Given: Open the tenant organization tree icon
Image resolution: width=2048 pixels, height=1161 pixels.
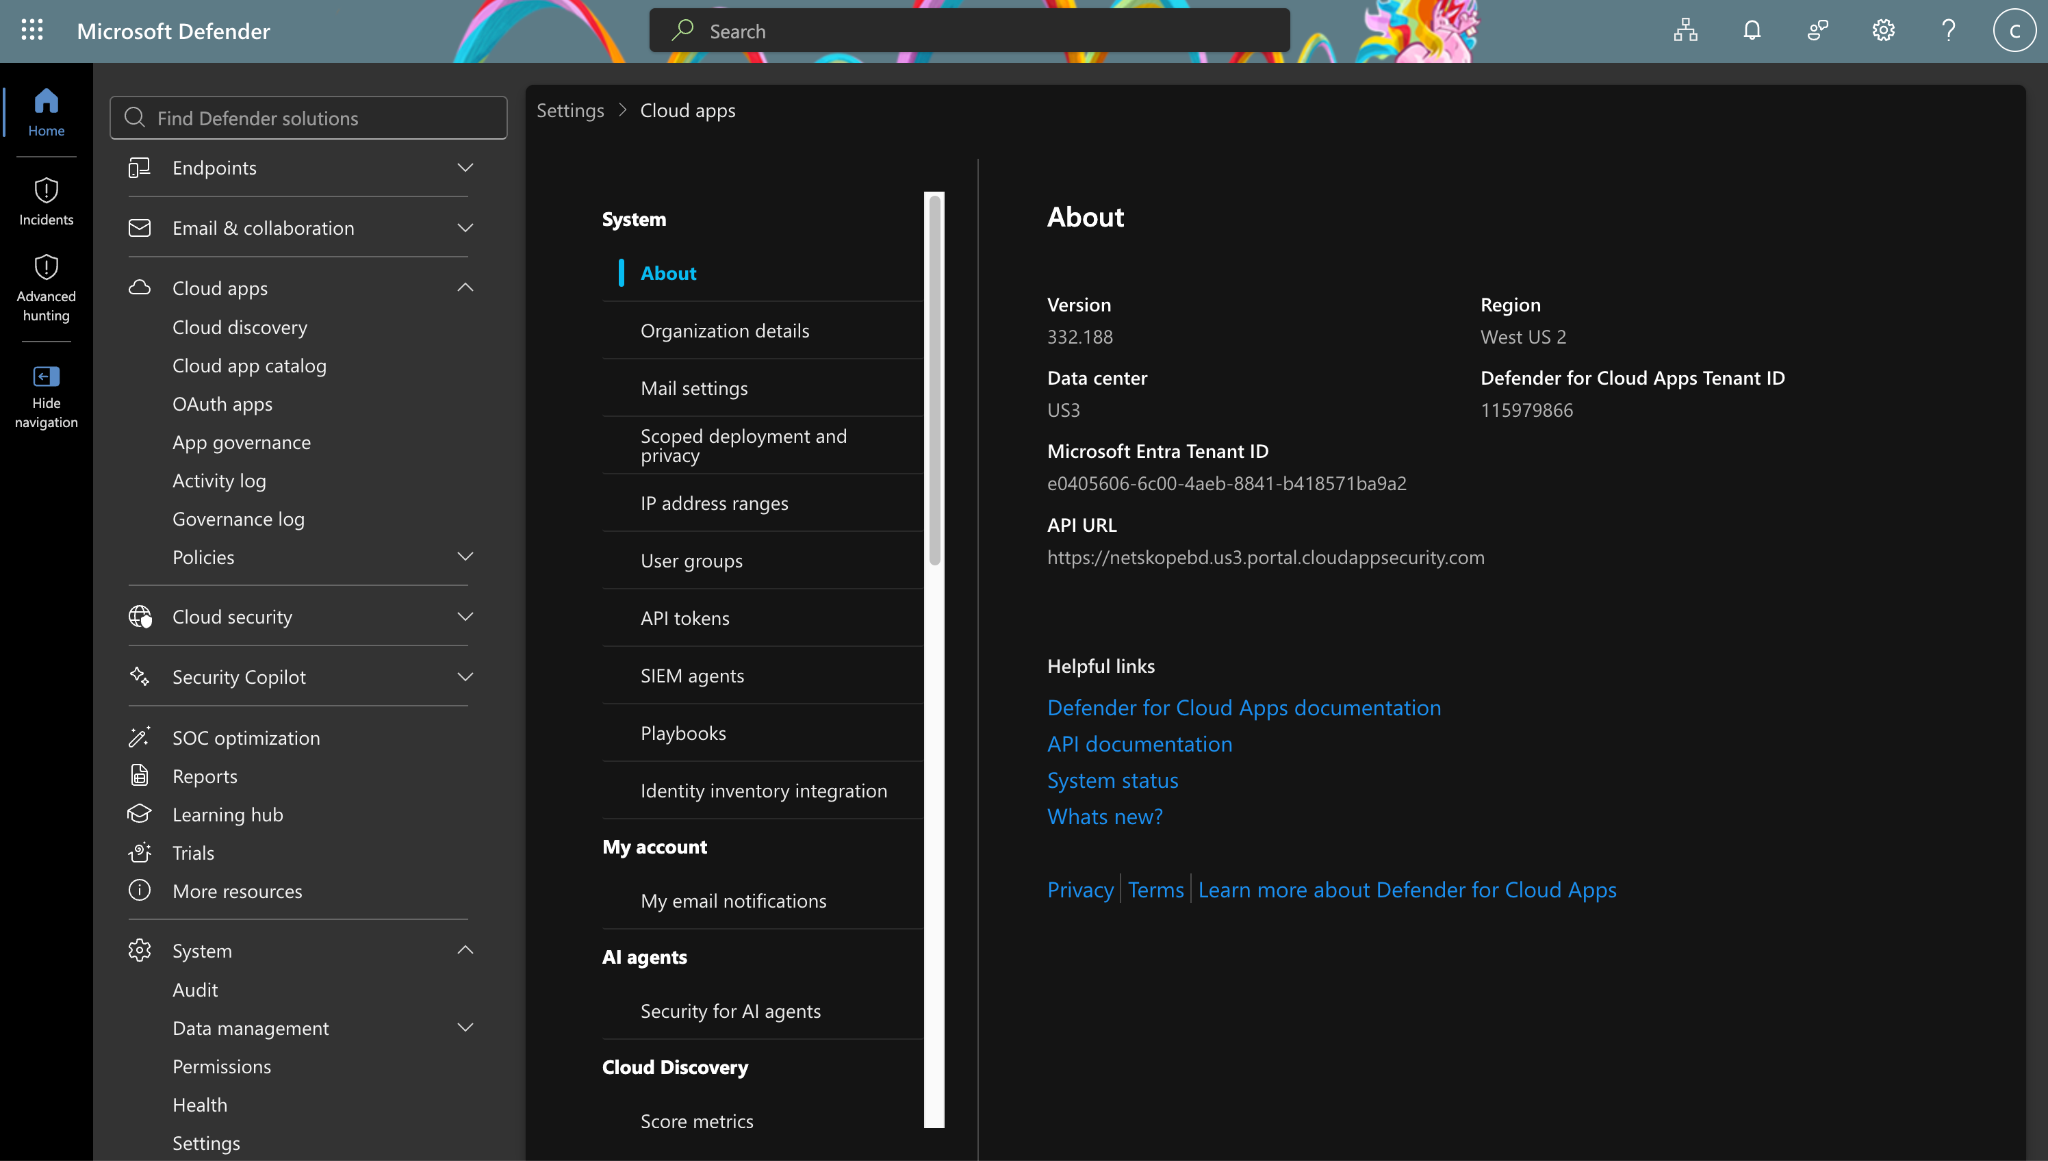Looking at the screenshot, I should point(1686,30).
